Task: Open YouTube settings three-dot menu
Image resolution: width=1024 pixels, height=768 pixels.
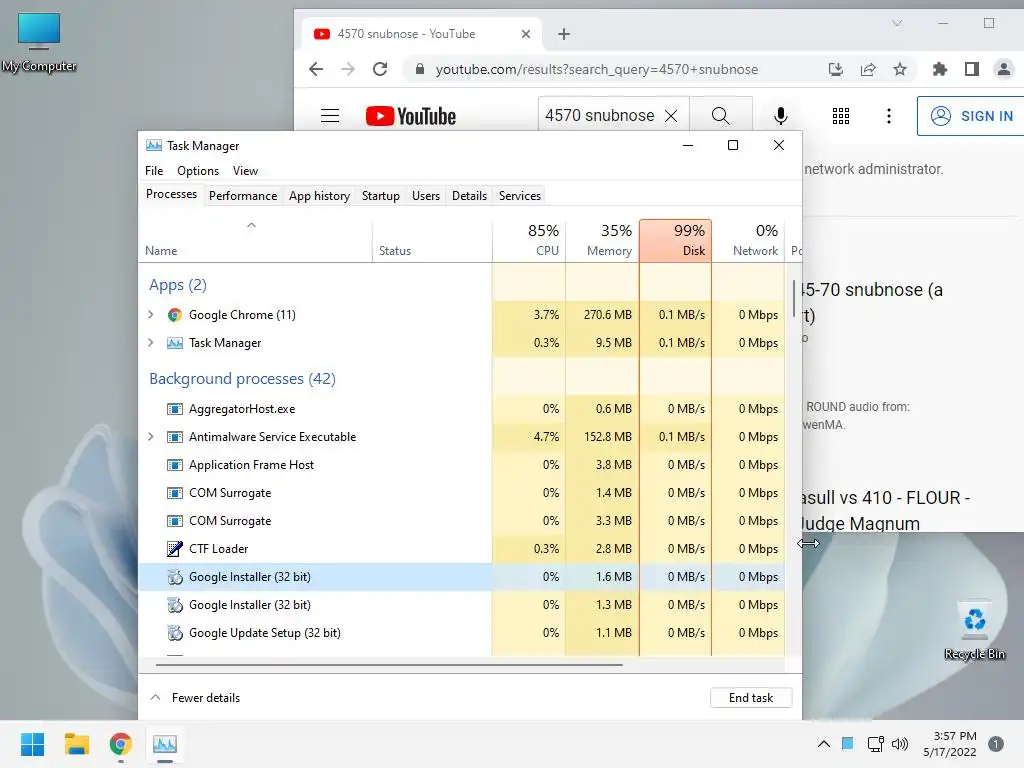Action: 889,116
